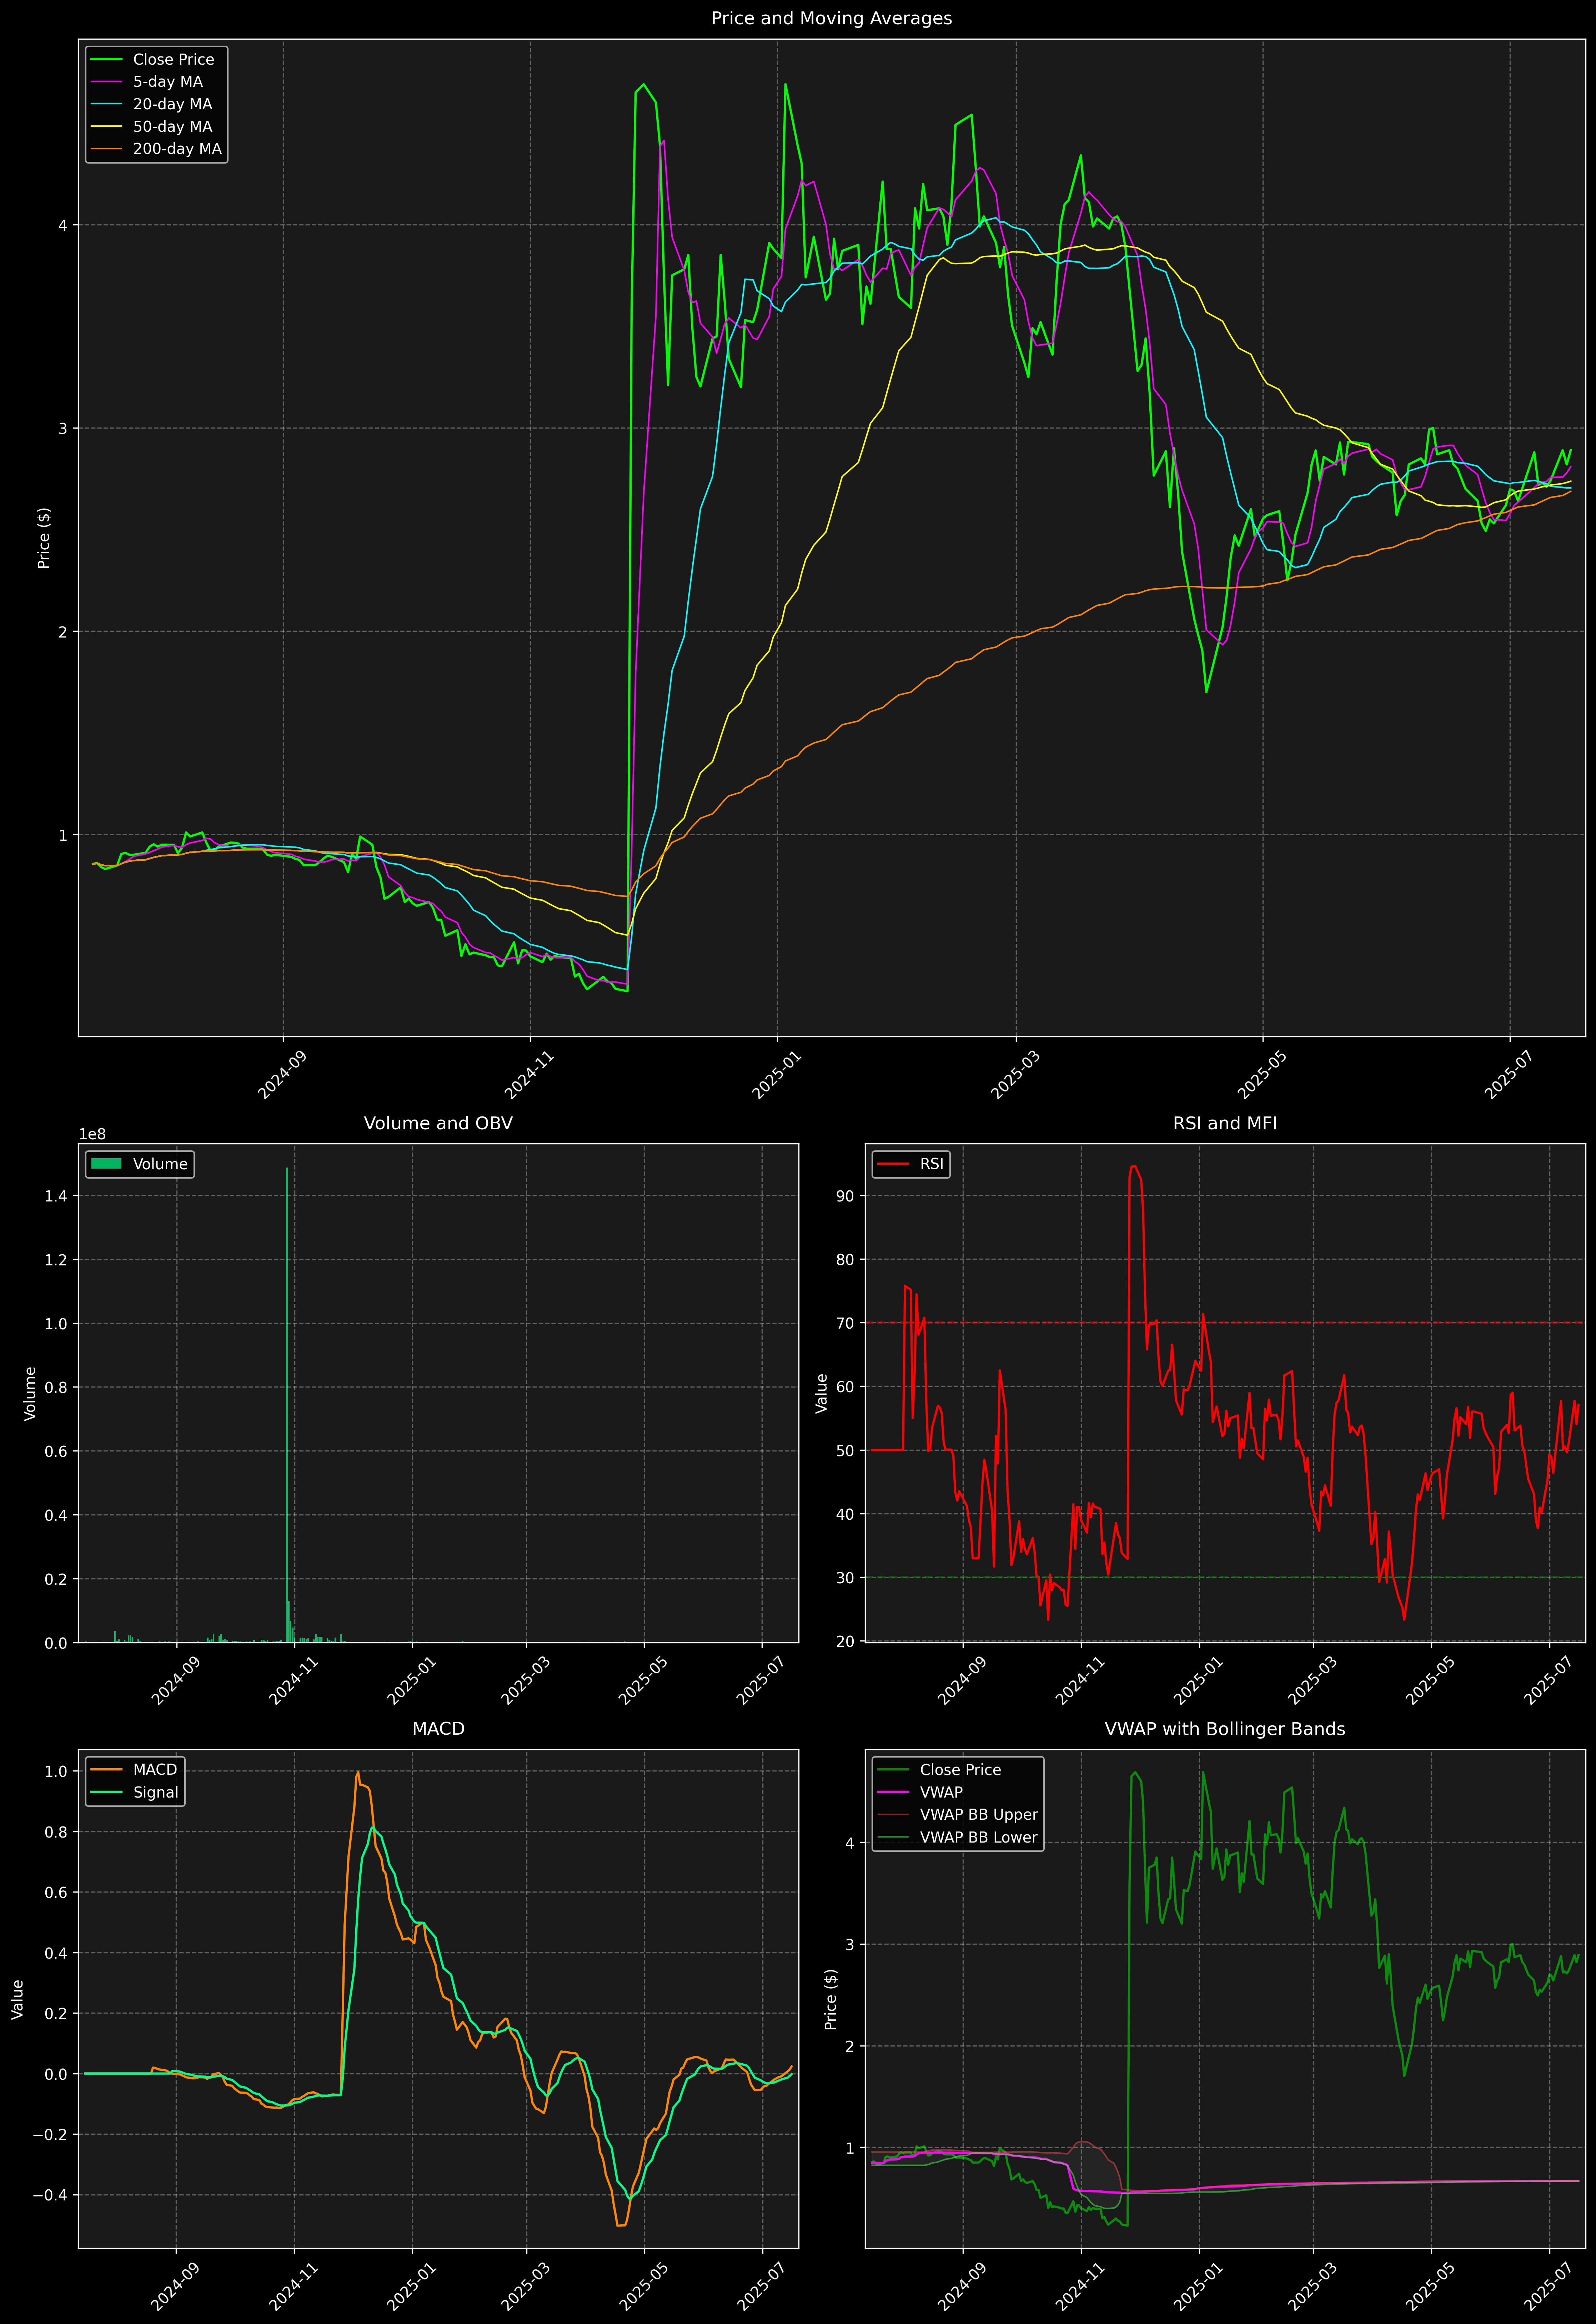Click the '90' y-axis tick on RSI chart
The height and width of the screenshot is (2324, 1596).
pyautogui.click(x=846, y=1196)
